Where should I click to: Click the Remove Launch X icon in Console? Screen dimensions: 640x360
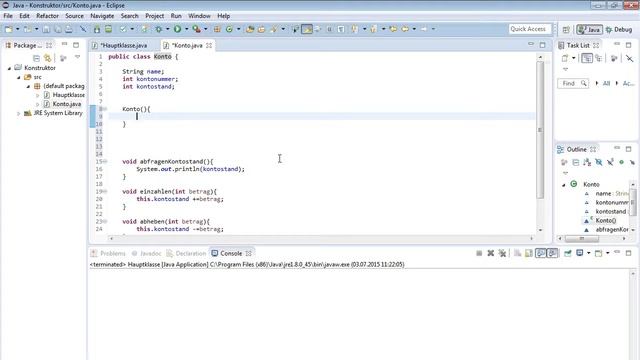tap(491, 253)
